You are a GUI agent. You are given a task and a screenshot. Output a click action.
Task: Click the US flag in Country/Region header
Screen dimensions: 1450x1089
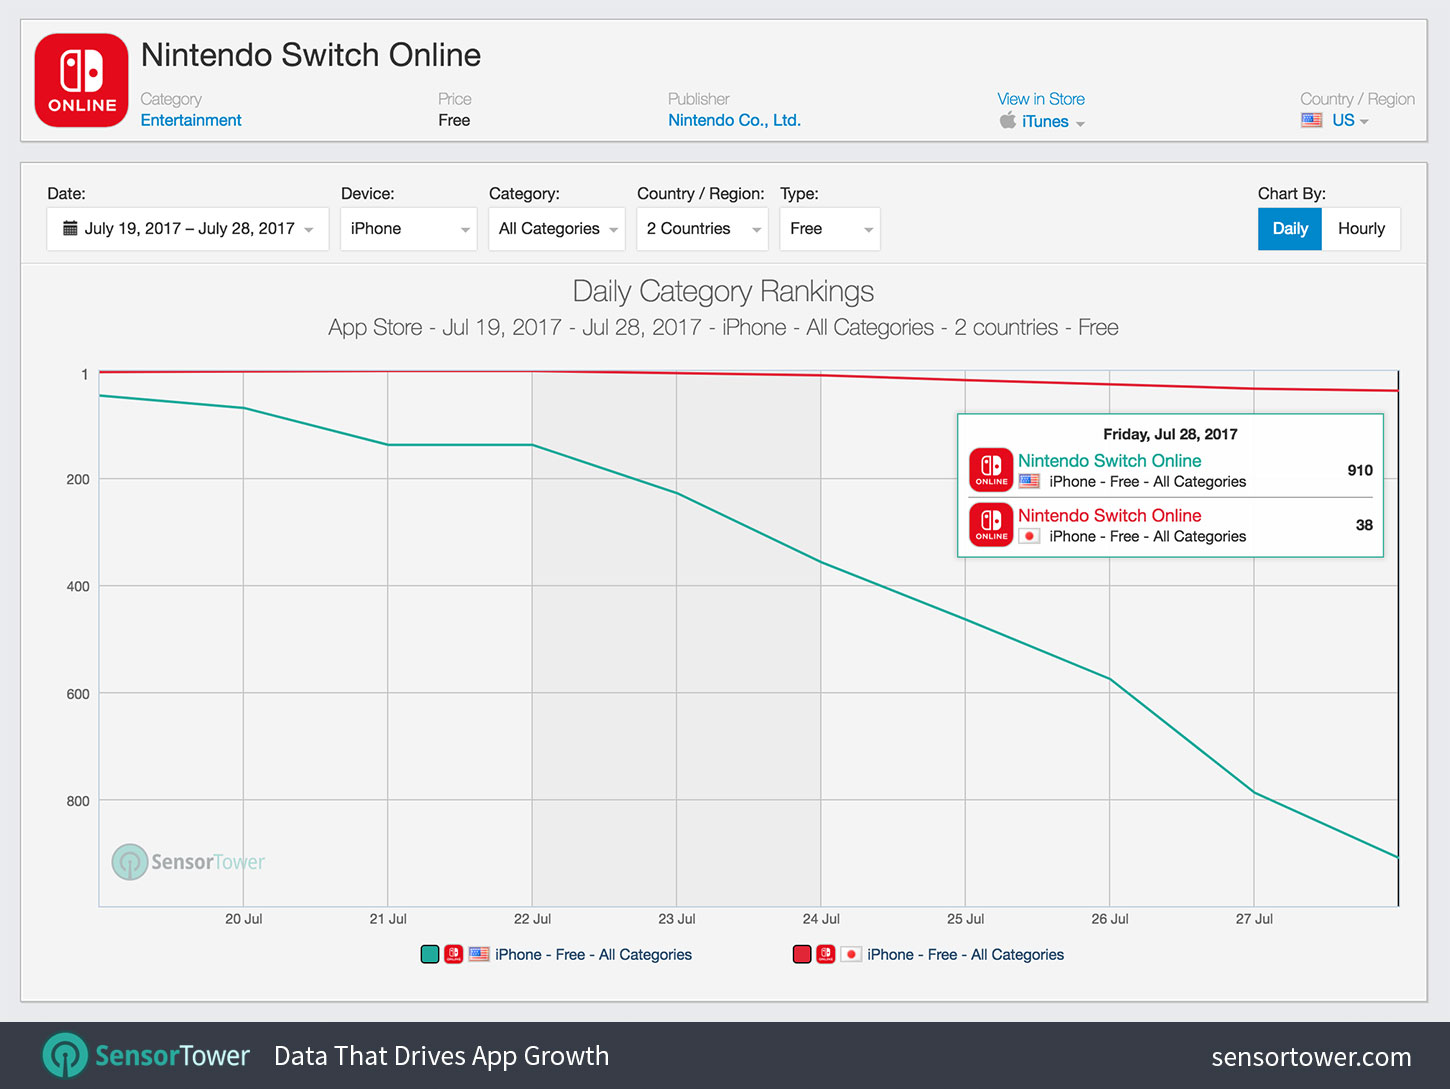tap(1311, 120)
